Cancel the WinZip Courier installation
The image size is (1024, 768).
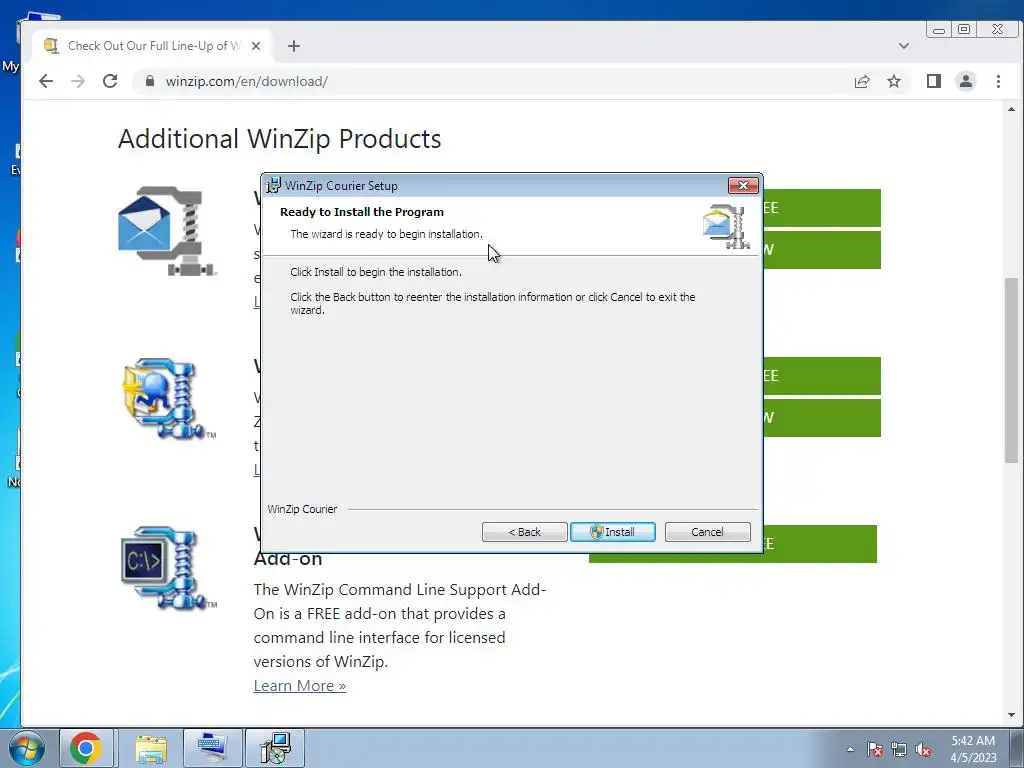coord(707,532)
